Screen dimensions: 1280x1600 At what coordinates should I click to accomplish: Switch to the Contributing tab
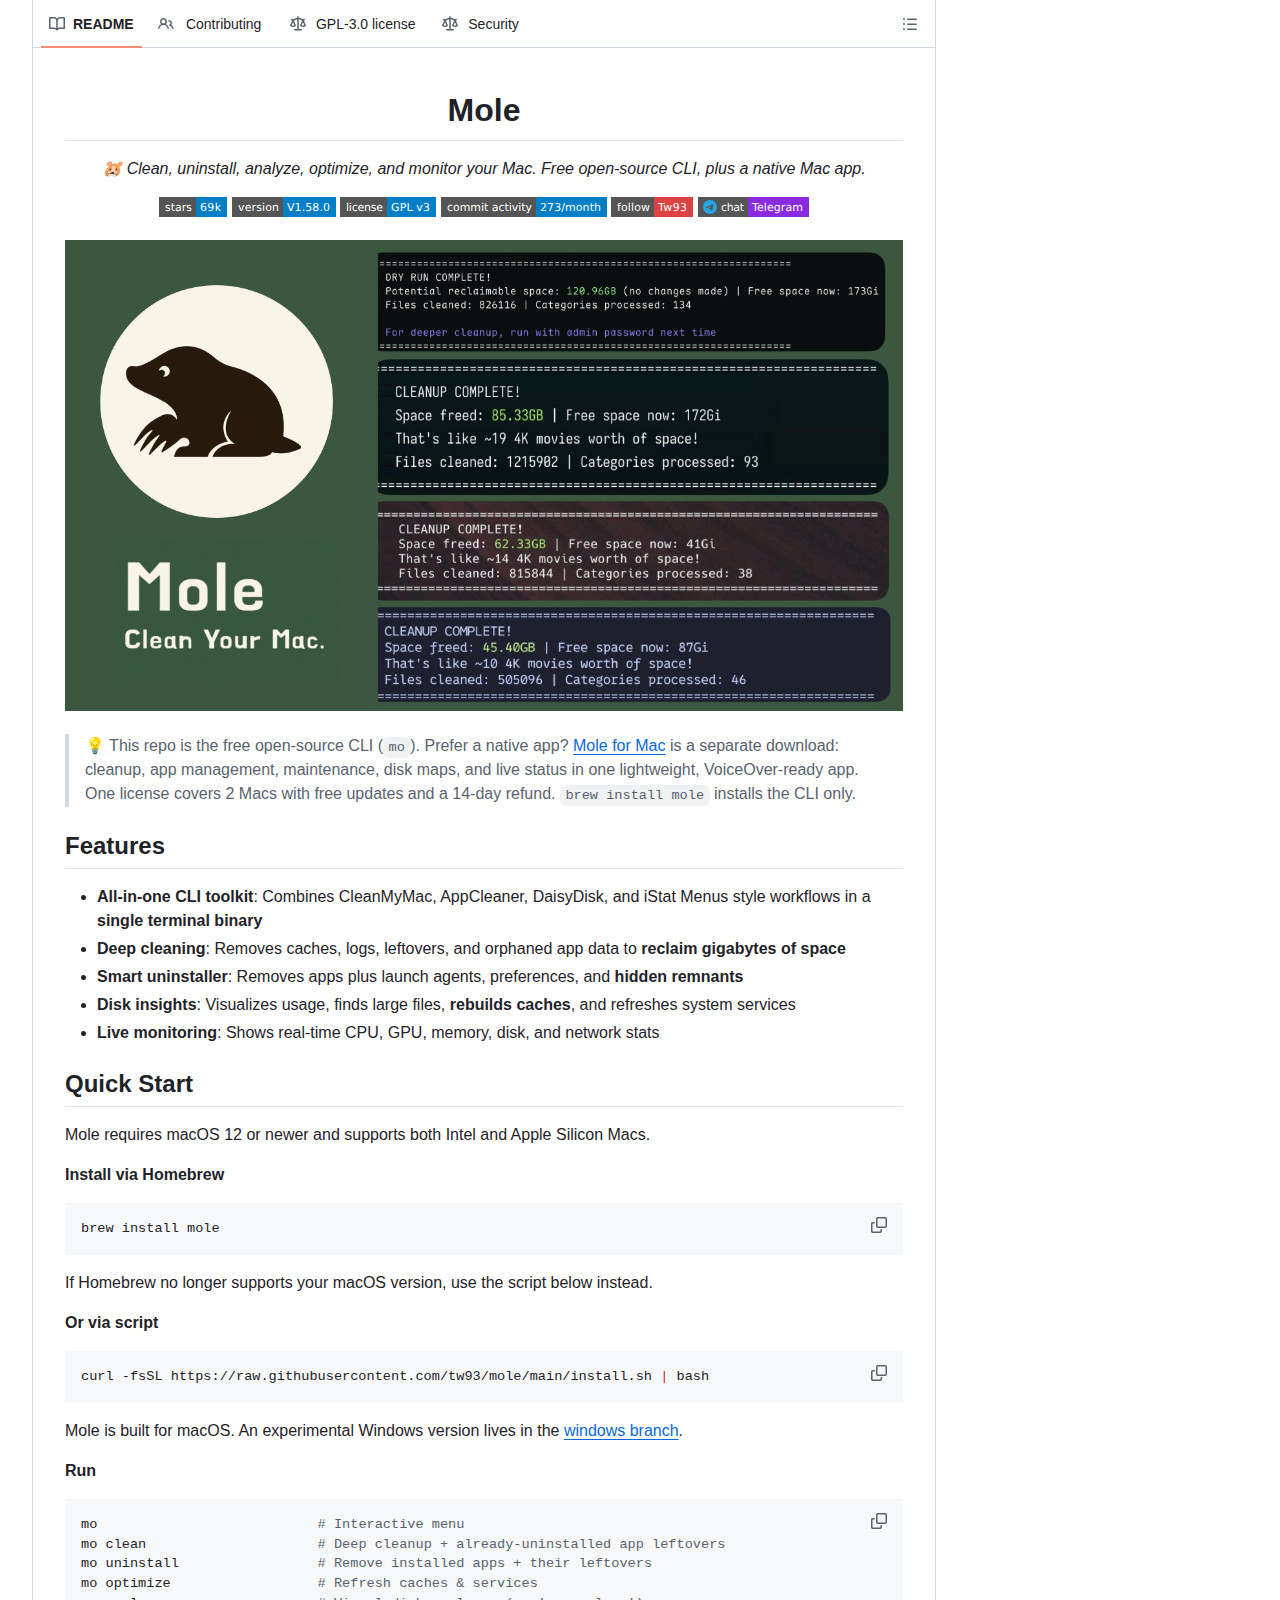pos(210,24)
